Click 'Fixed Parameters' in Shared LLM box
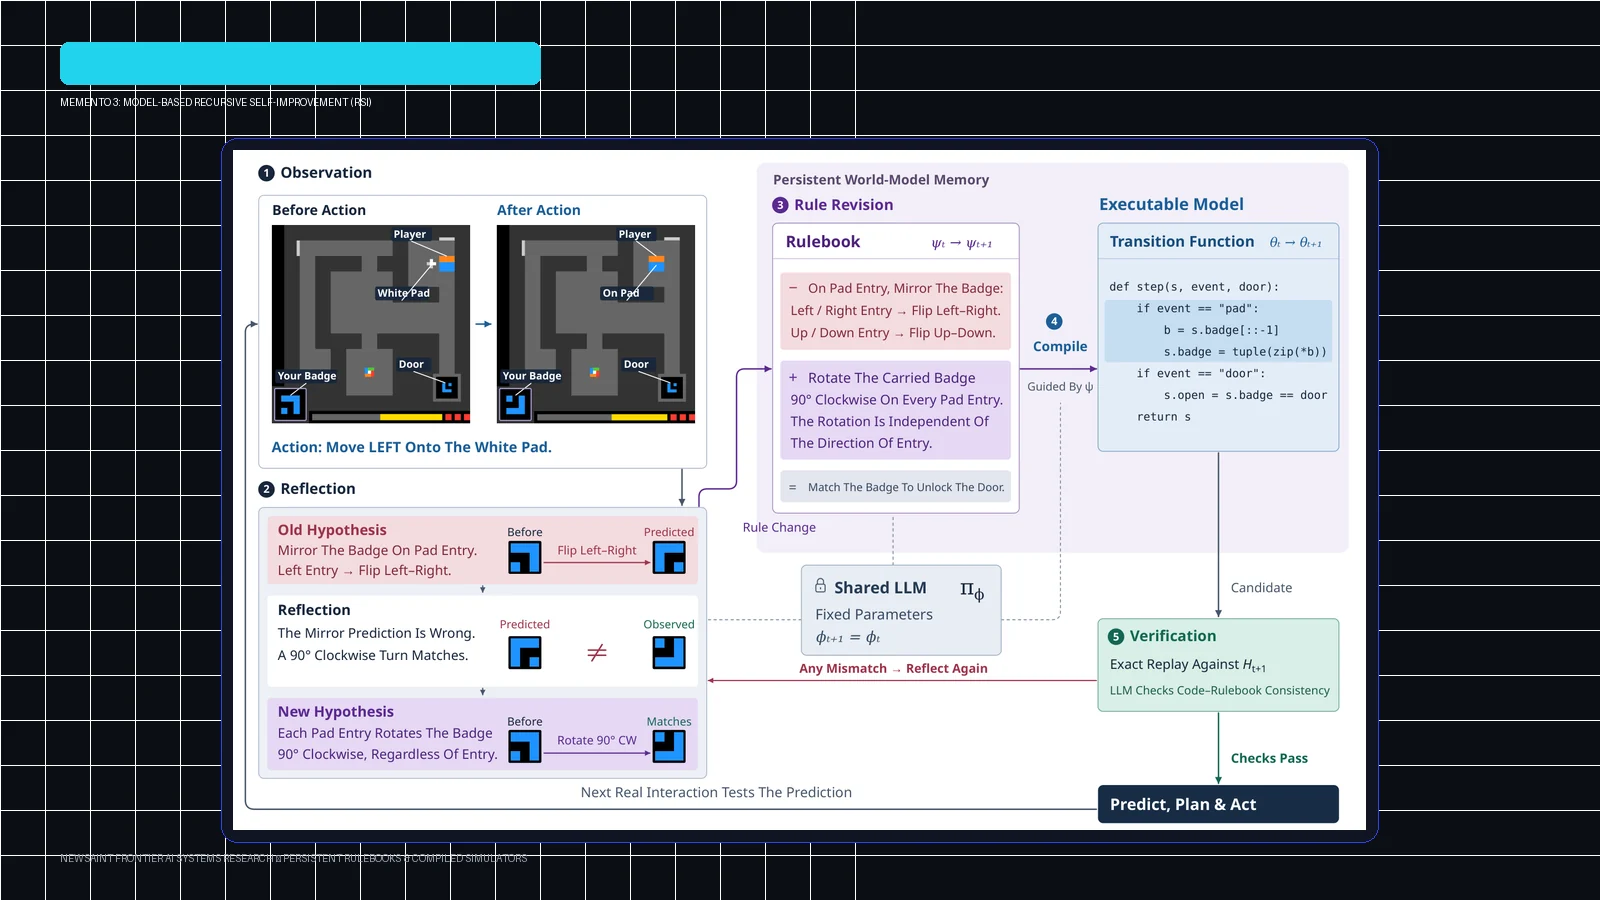 pyautogui.click(x=874, y=615)
